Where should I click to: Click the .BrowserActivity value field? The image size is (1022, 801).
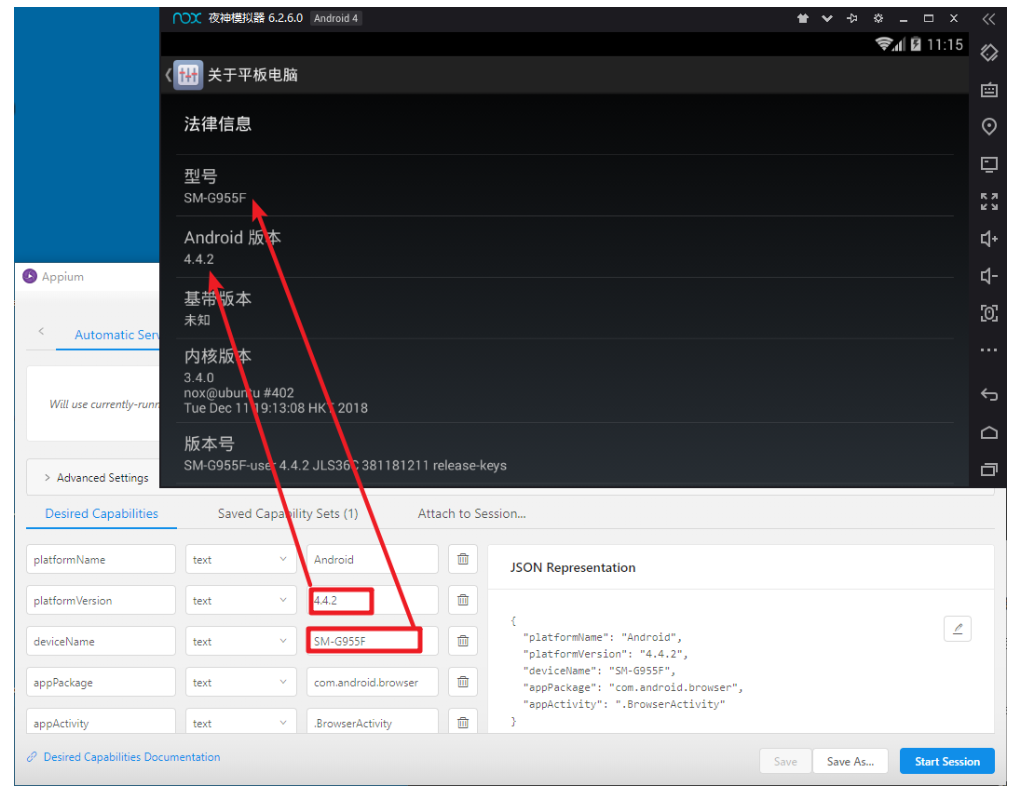tap(372, 722)
